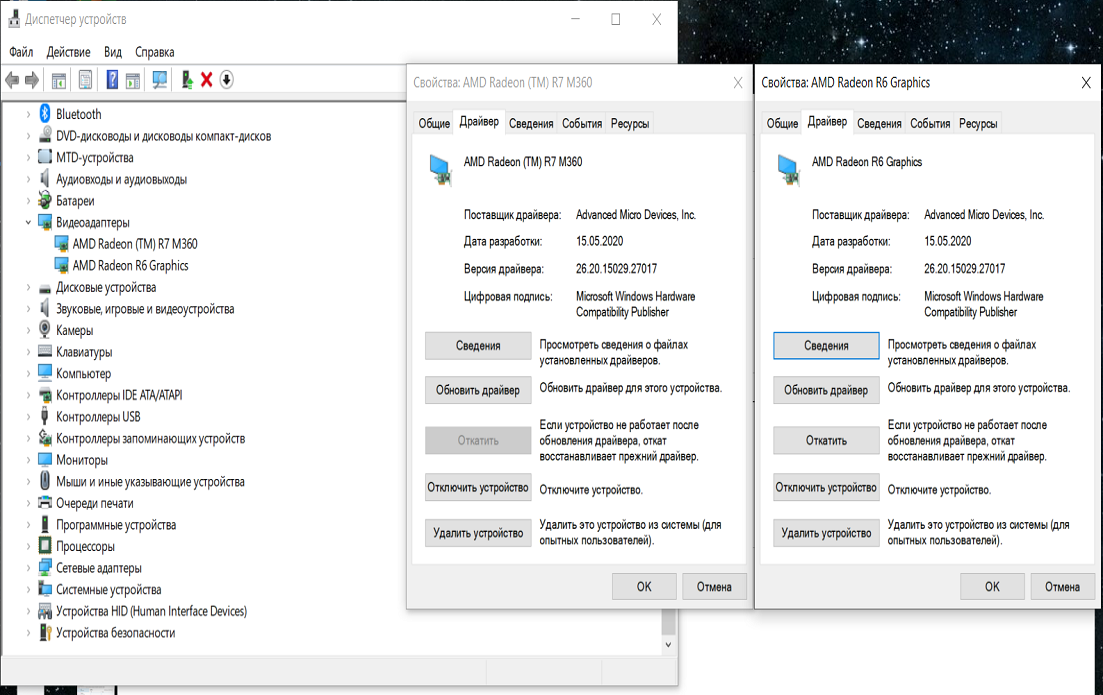Click the Сетевые адаптеры icon
The height and width of the screenshot is (695, 1103).
pos(45,567)
